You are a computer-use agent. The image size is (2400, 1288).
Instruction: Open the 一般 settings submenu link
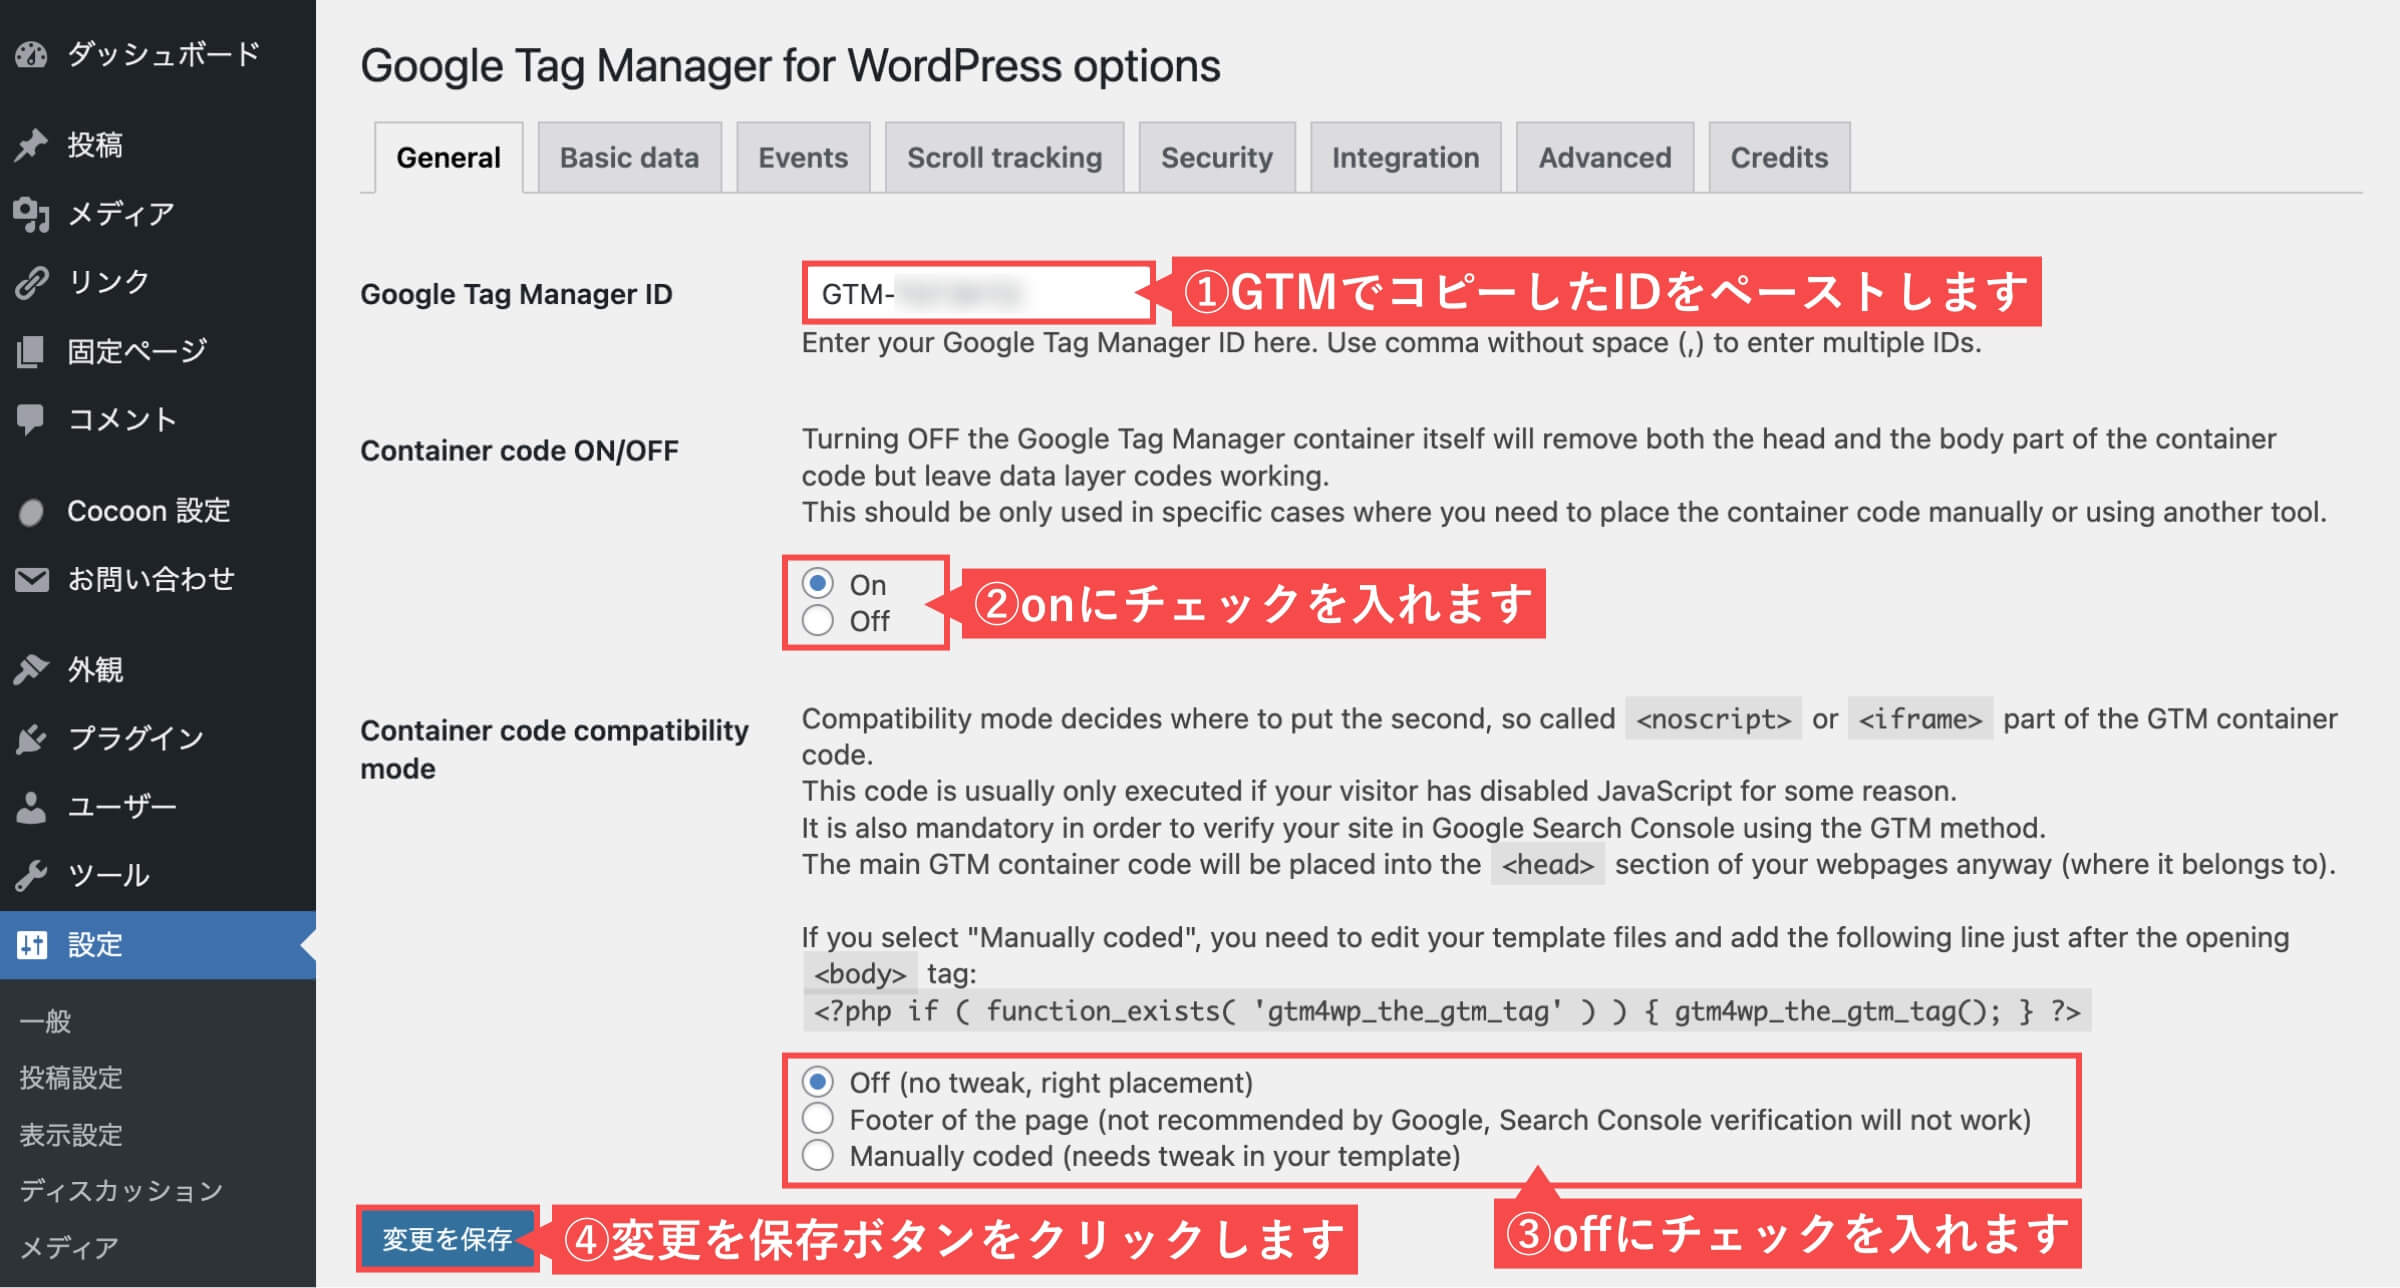click(46, 1021)
